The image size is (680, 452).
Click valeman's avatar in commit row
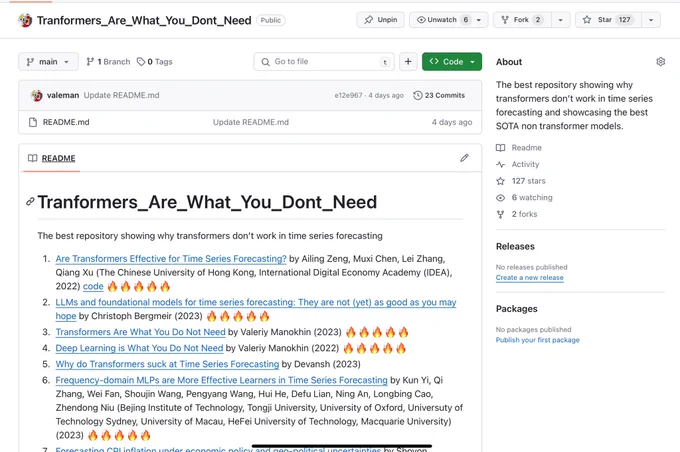coord(37,95)
